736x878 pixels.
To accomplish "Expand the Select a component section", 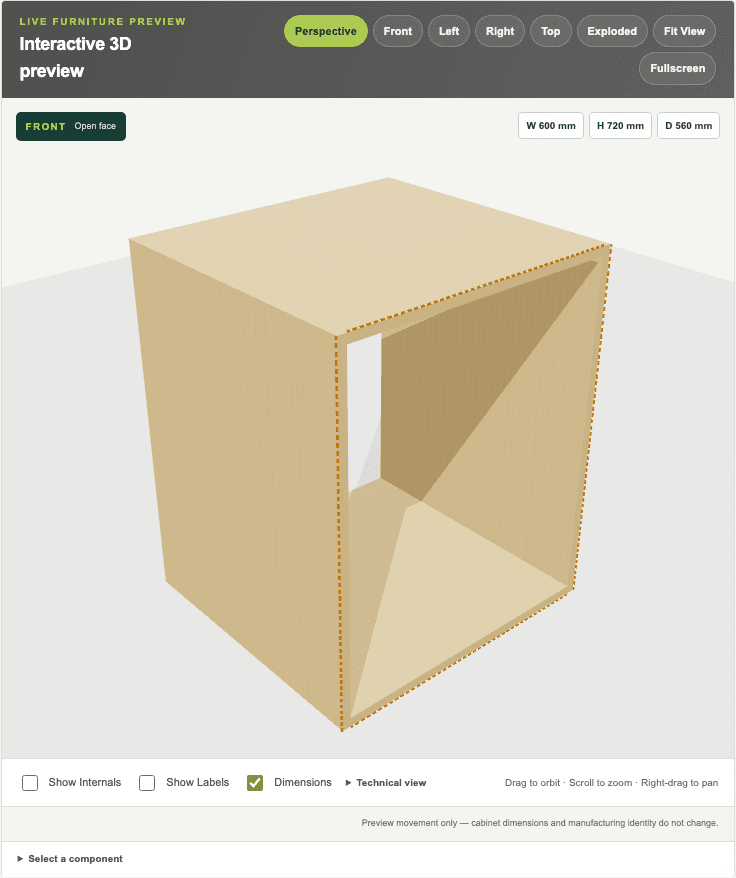I will 70,858.
